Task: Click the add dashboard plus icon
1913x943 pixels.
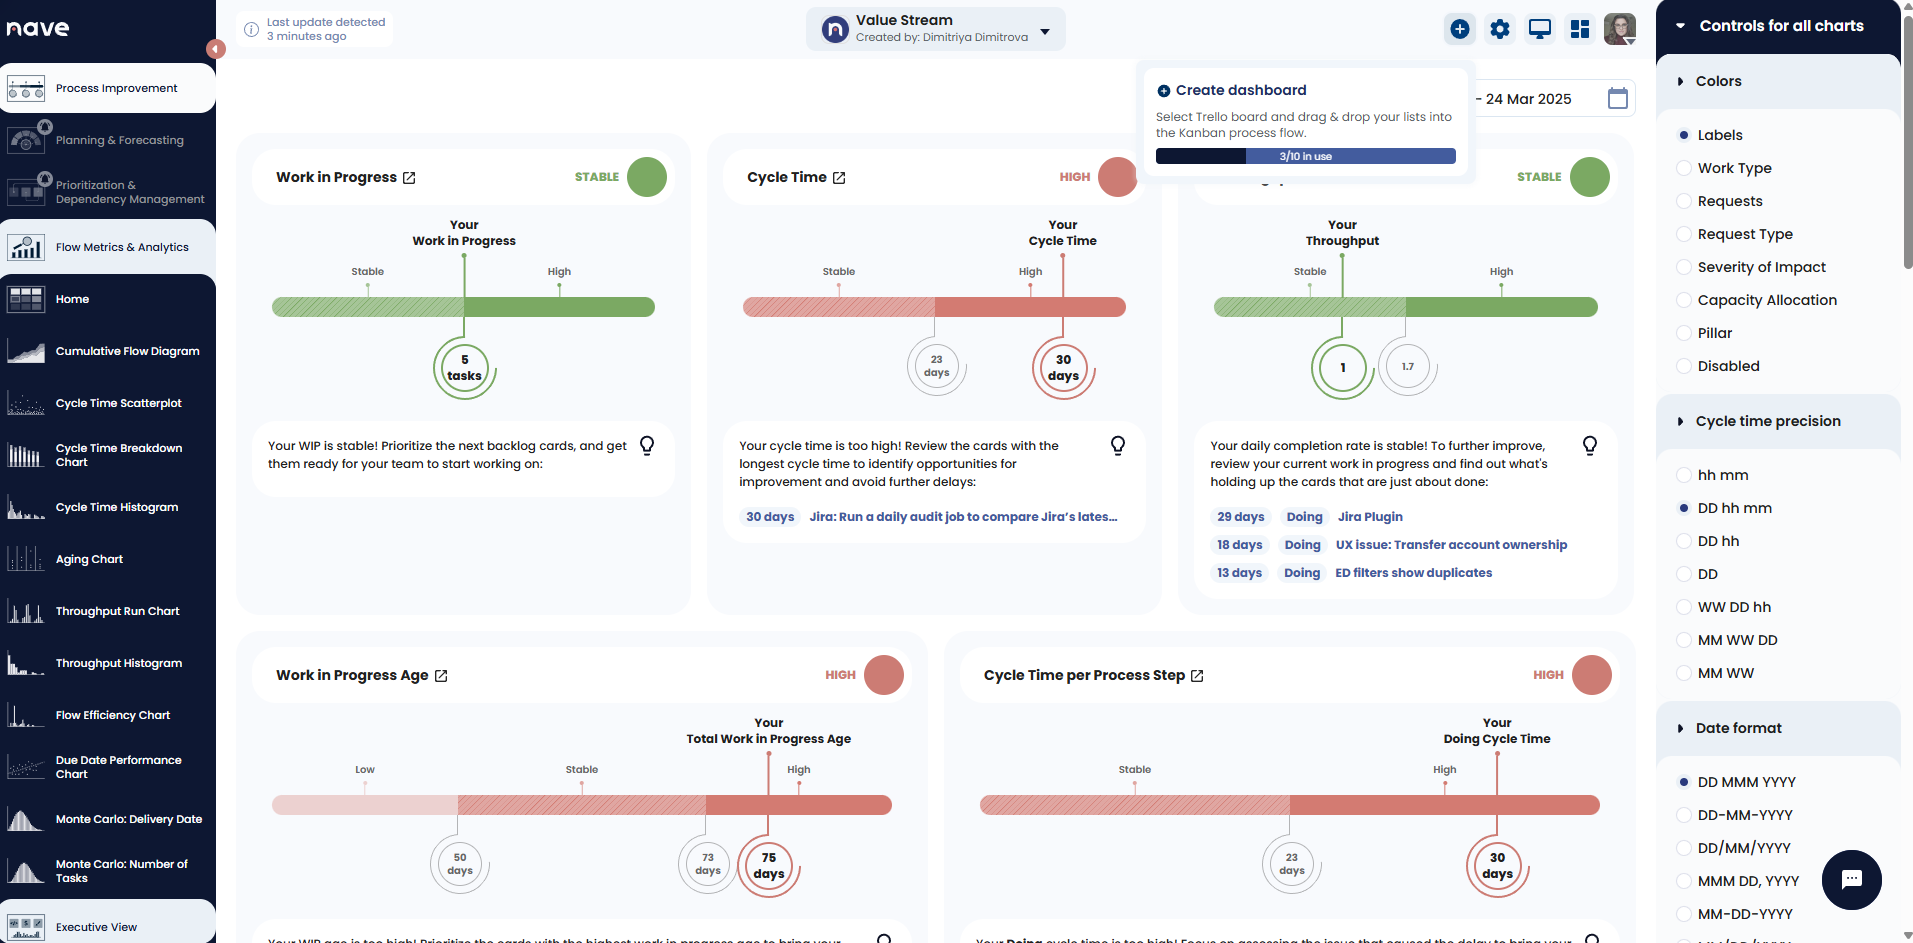Action: [1459, 29]
